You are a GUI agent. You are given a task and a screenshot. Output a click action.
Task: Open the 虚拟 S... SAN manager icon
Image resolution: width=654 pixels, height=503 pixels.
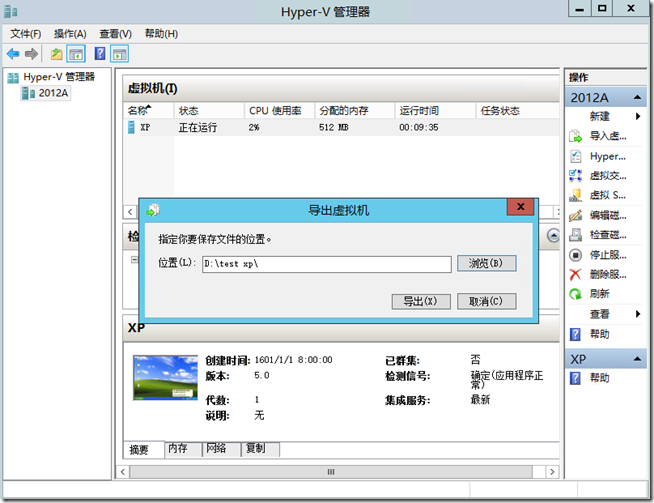click(x=576, y=195)
